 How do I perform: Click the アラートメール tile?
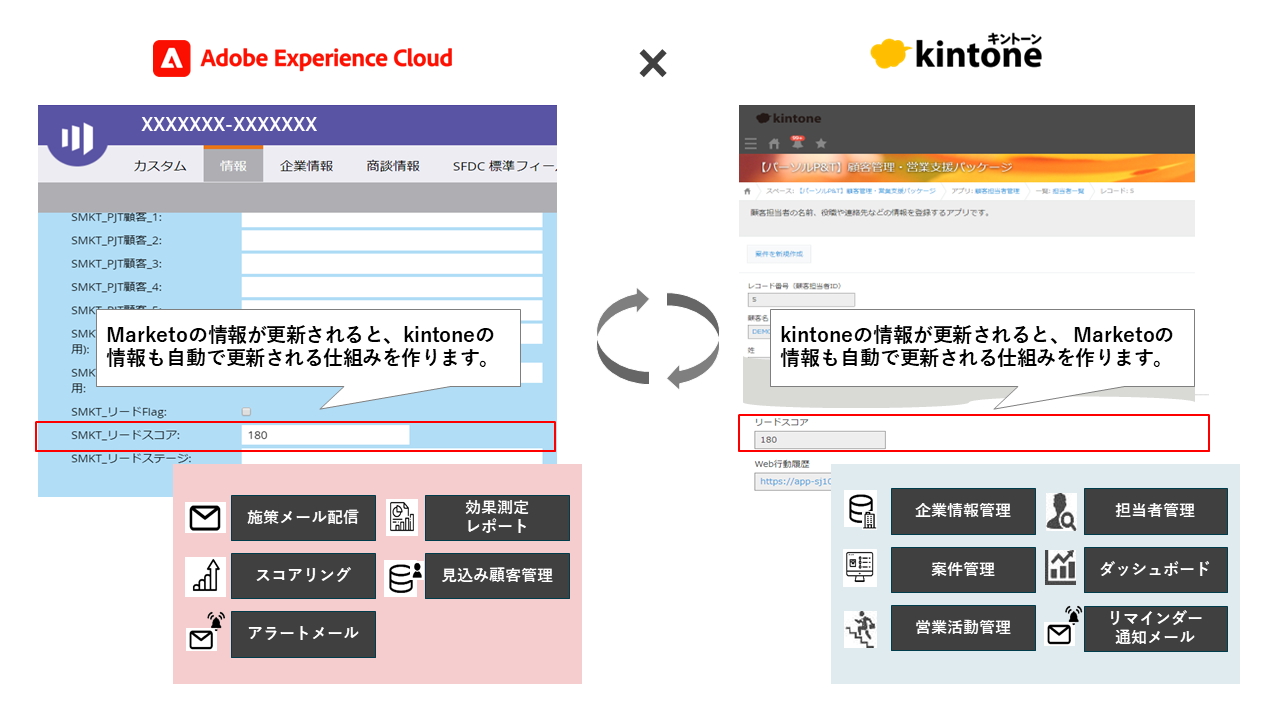pyautogui.click(x=303, y=634)
